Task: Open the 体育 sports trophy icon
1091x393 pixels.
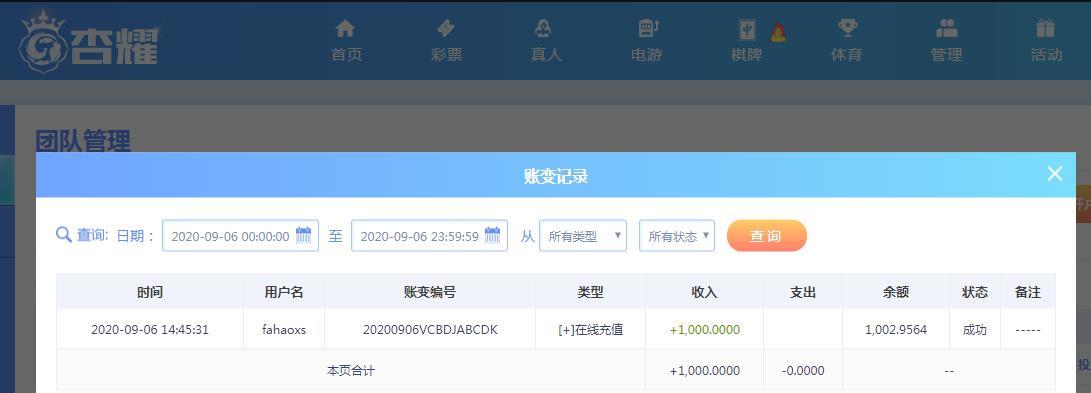Action: pos(847,29)
